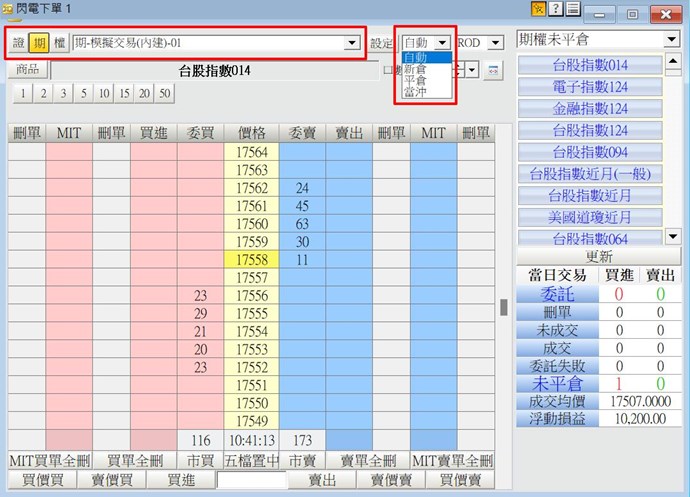Click the help question mark icon in title bar
The height and width of the screenshot is (497, 690).
(x=554, y=11)
